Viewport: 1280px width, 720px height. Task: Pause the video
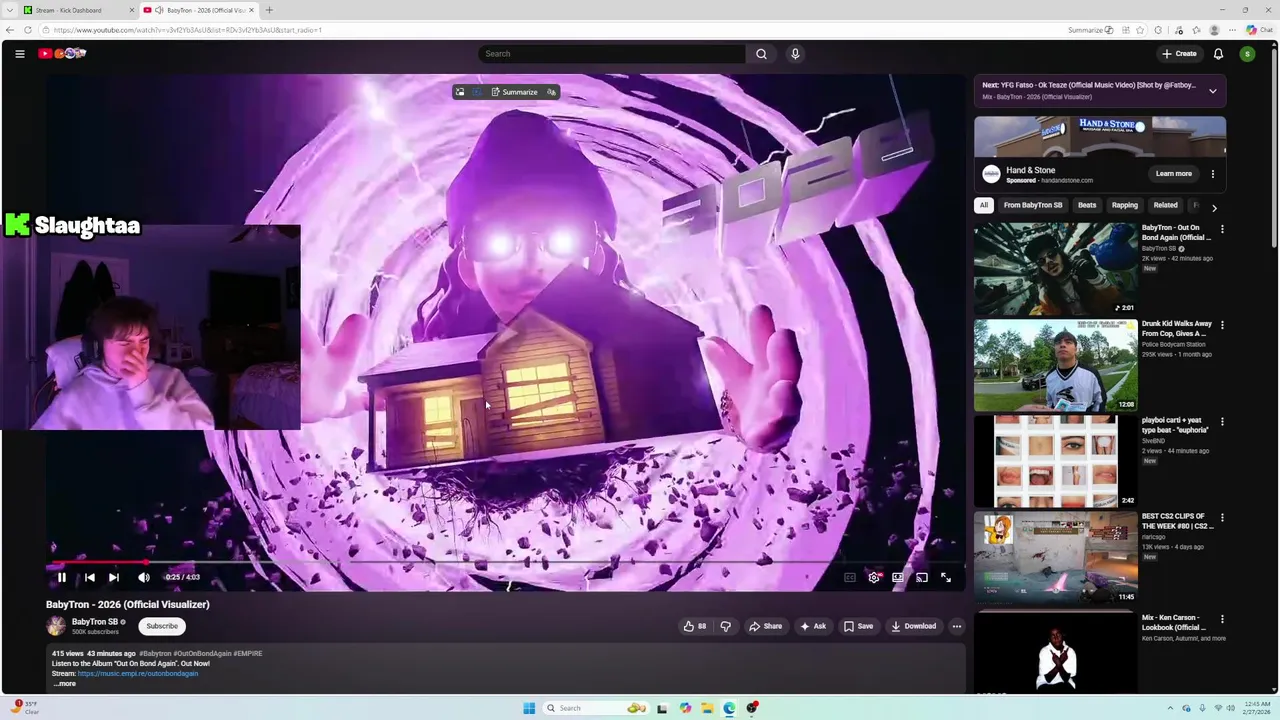(x=61, y=577)
